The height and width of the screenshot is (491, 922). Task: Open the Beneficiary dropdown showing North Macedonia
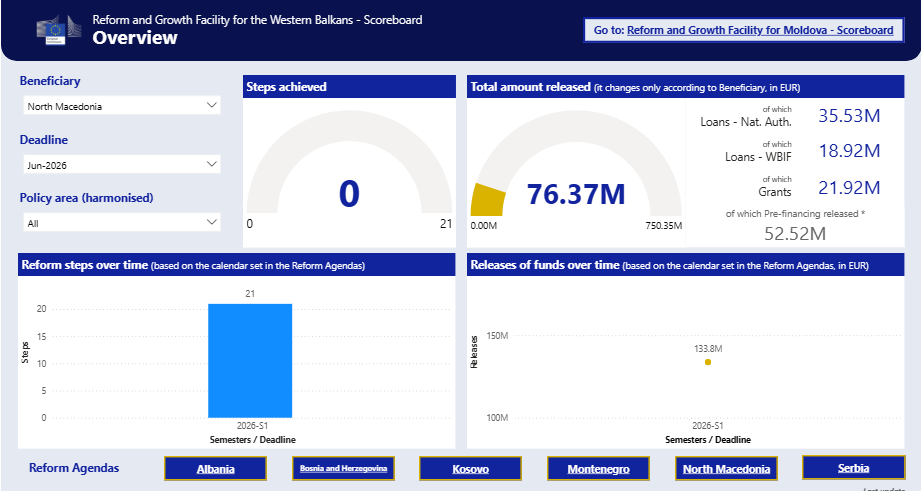coord(122,106)
